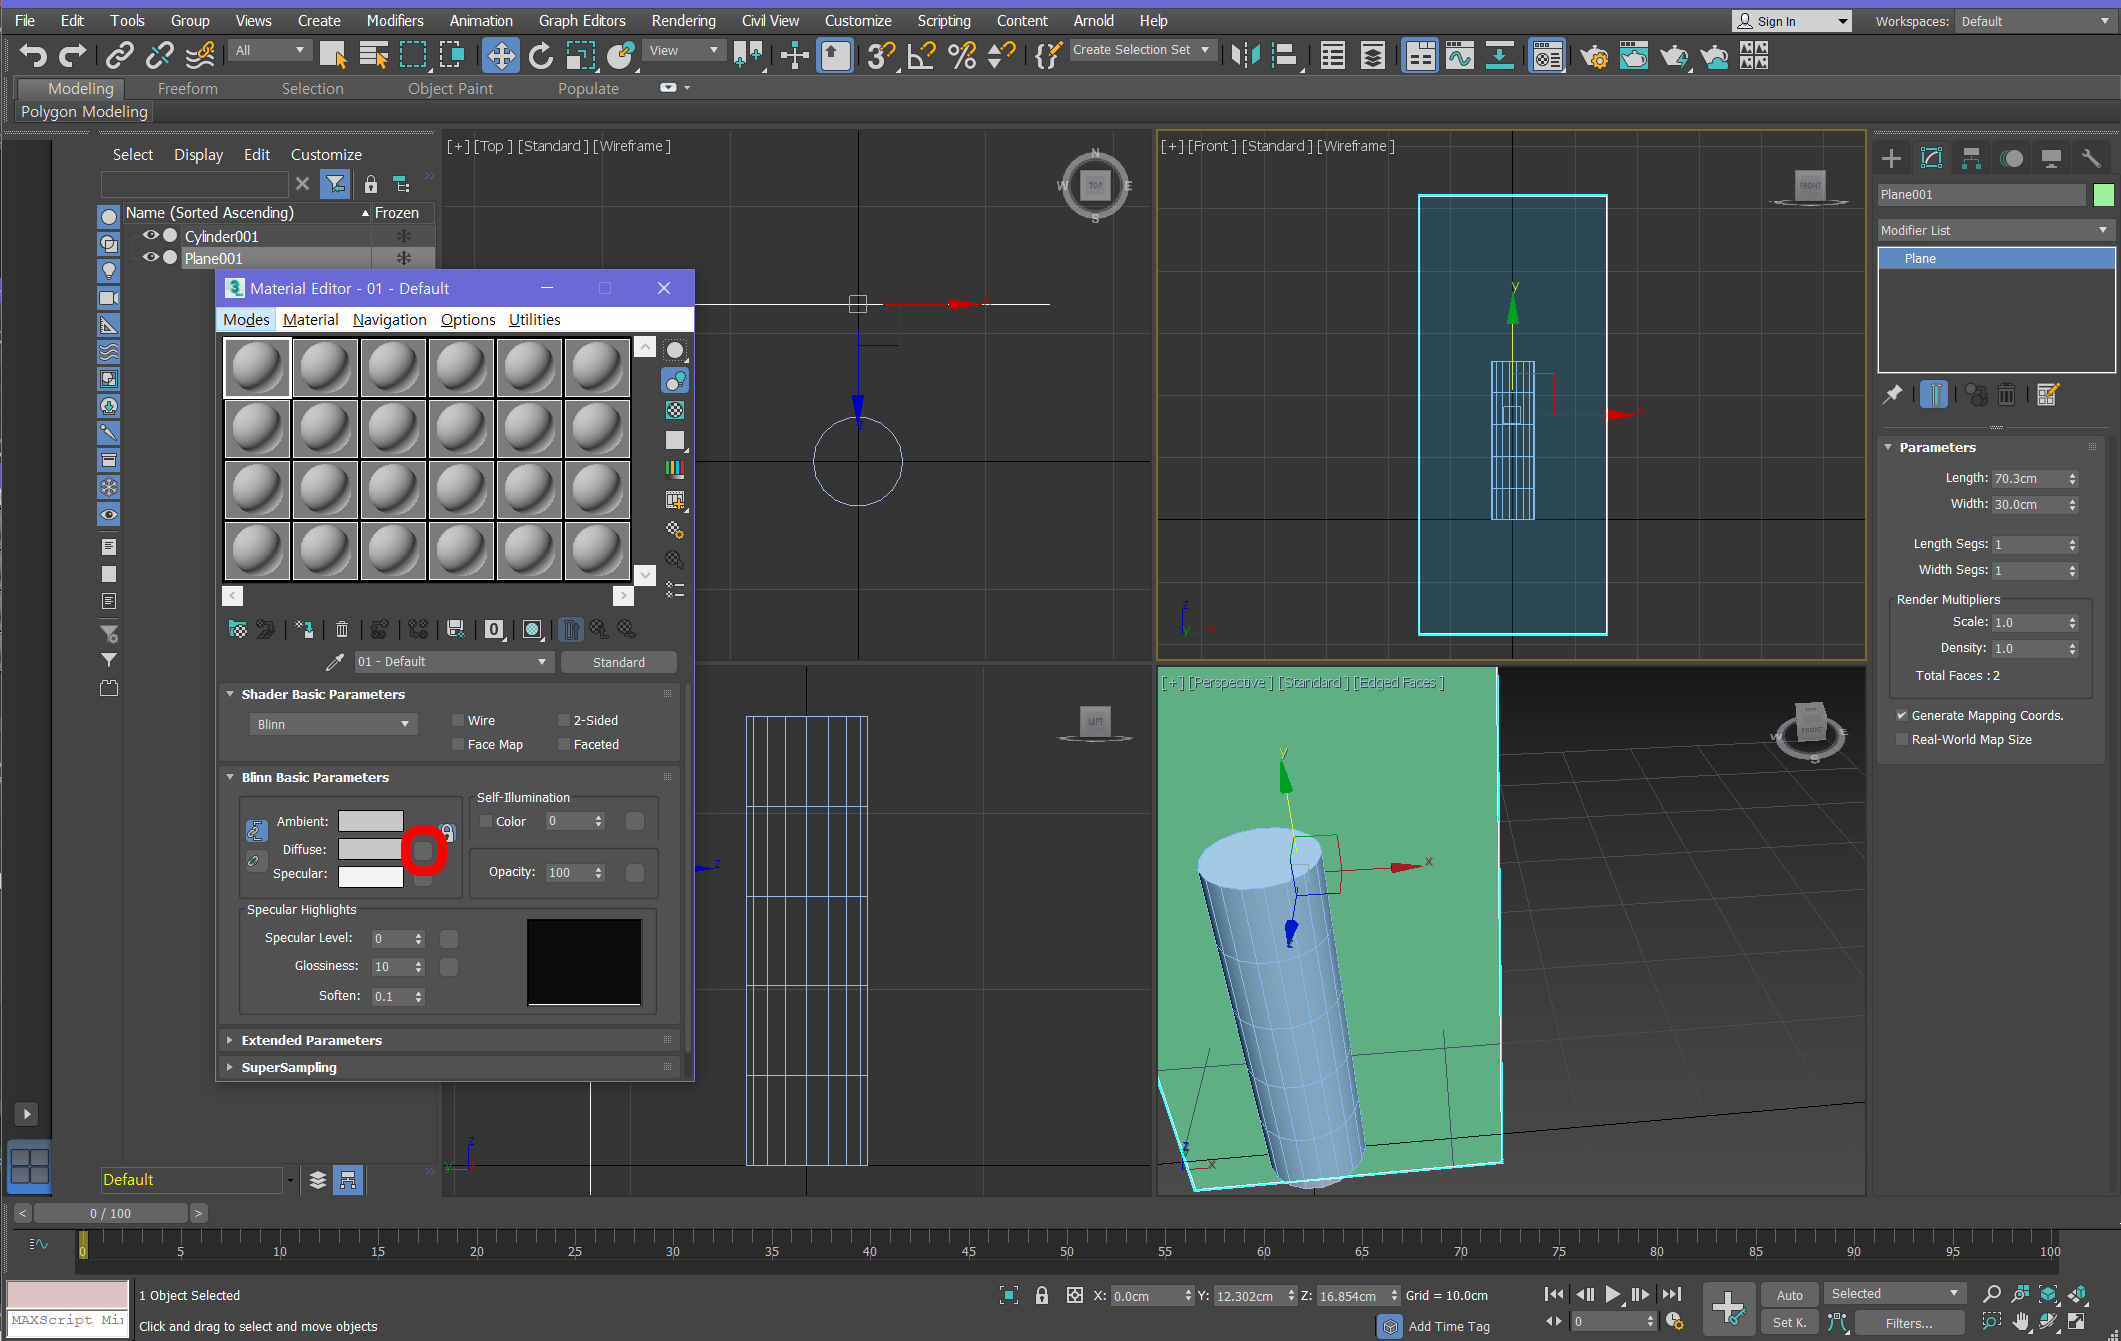Toggle the Angle Snap tool

(x=921, y=56)
